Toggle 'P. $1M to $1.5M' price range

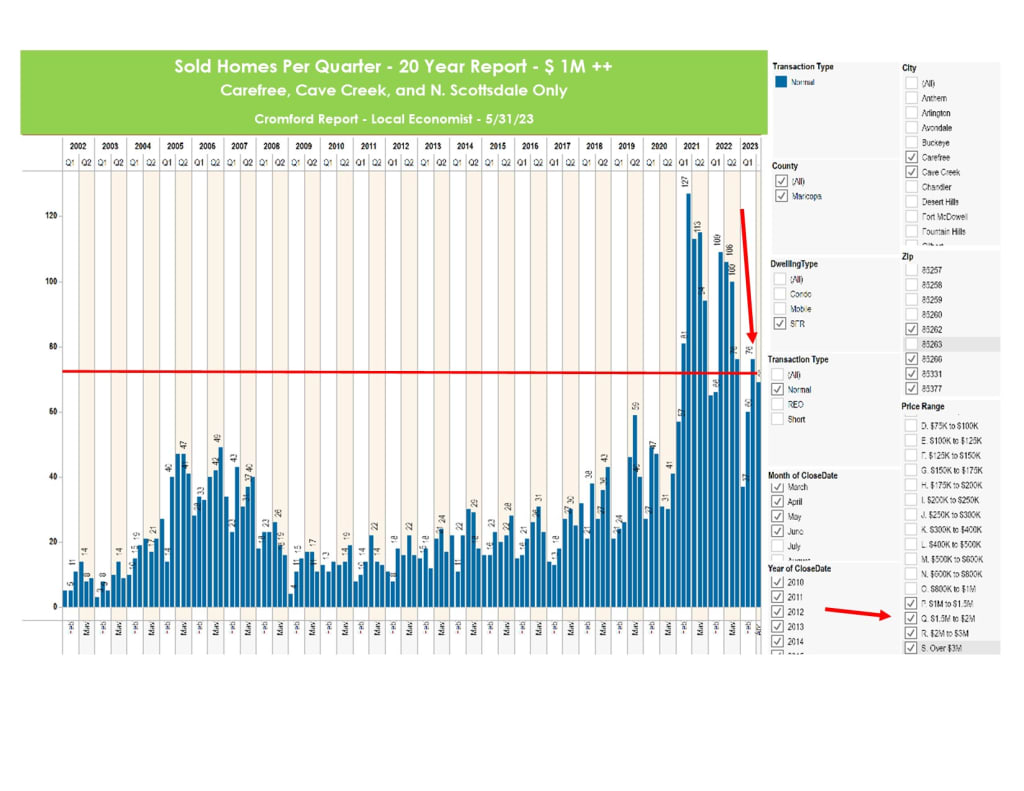coord(909,604)
